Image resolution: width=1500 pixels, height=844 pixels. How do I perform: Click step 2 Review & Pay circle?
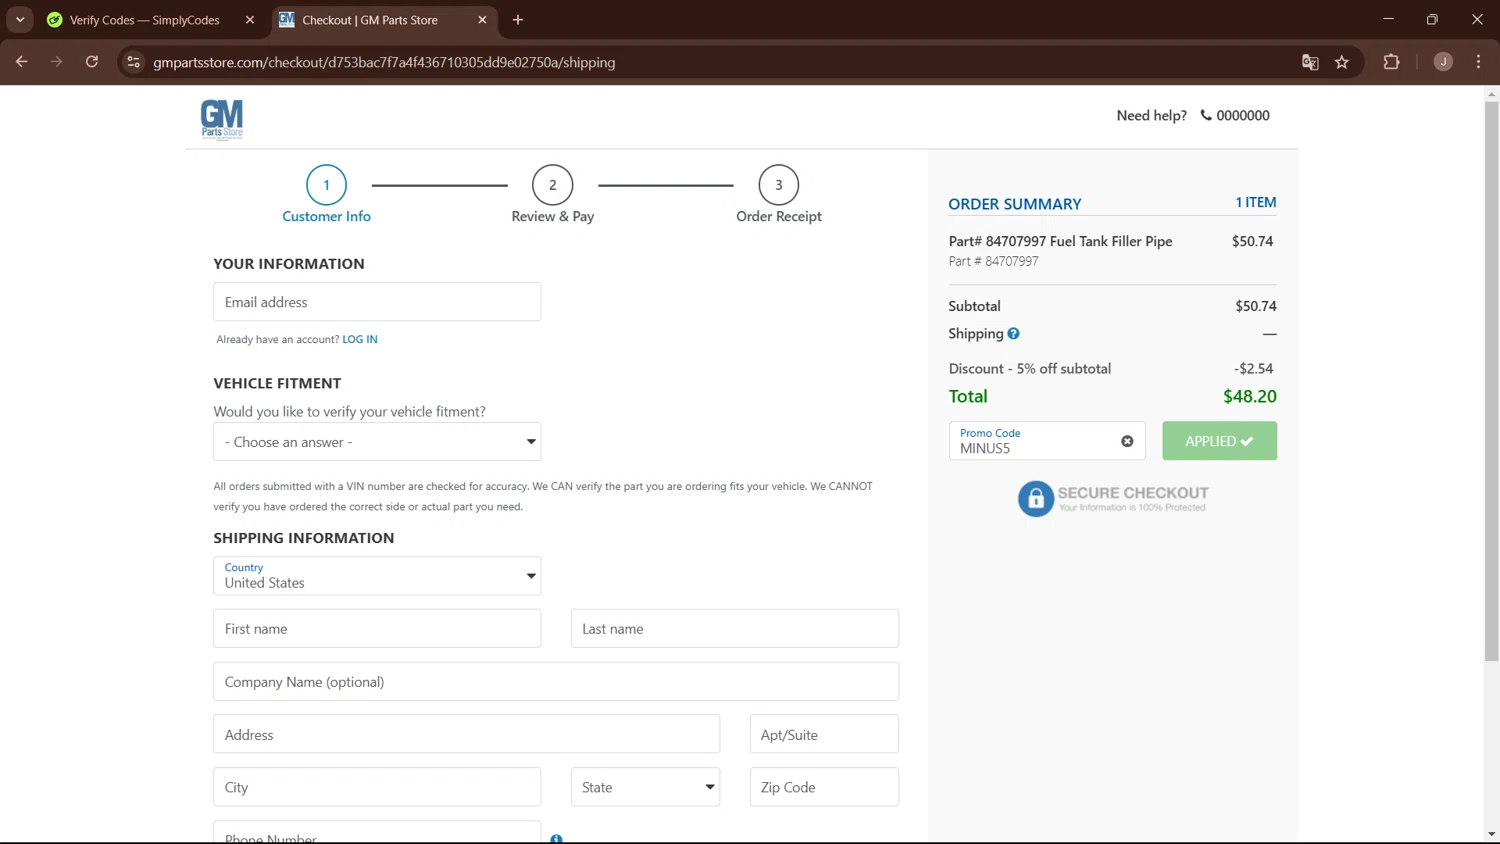552,185
